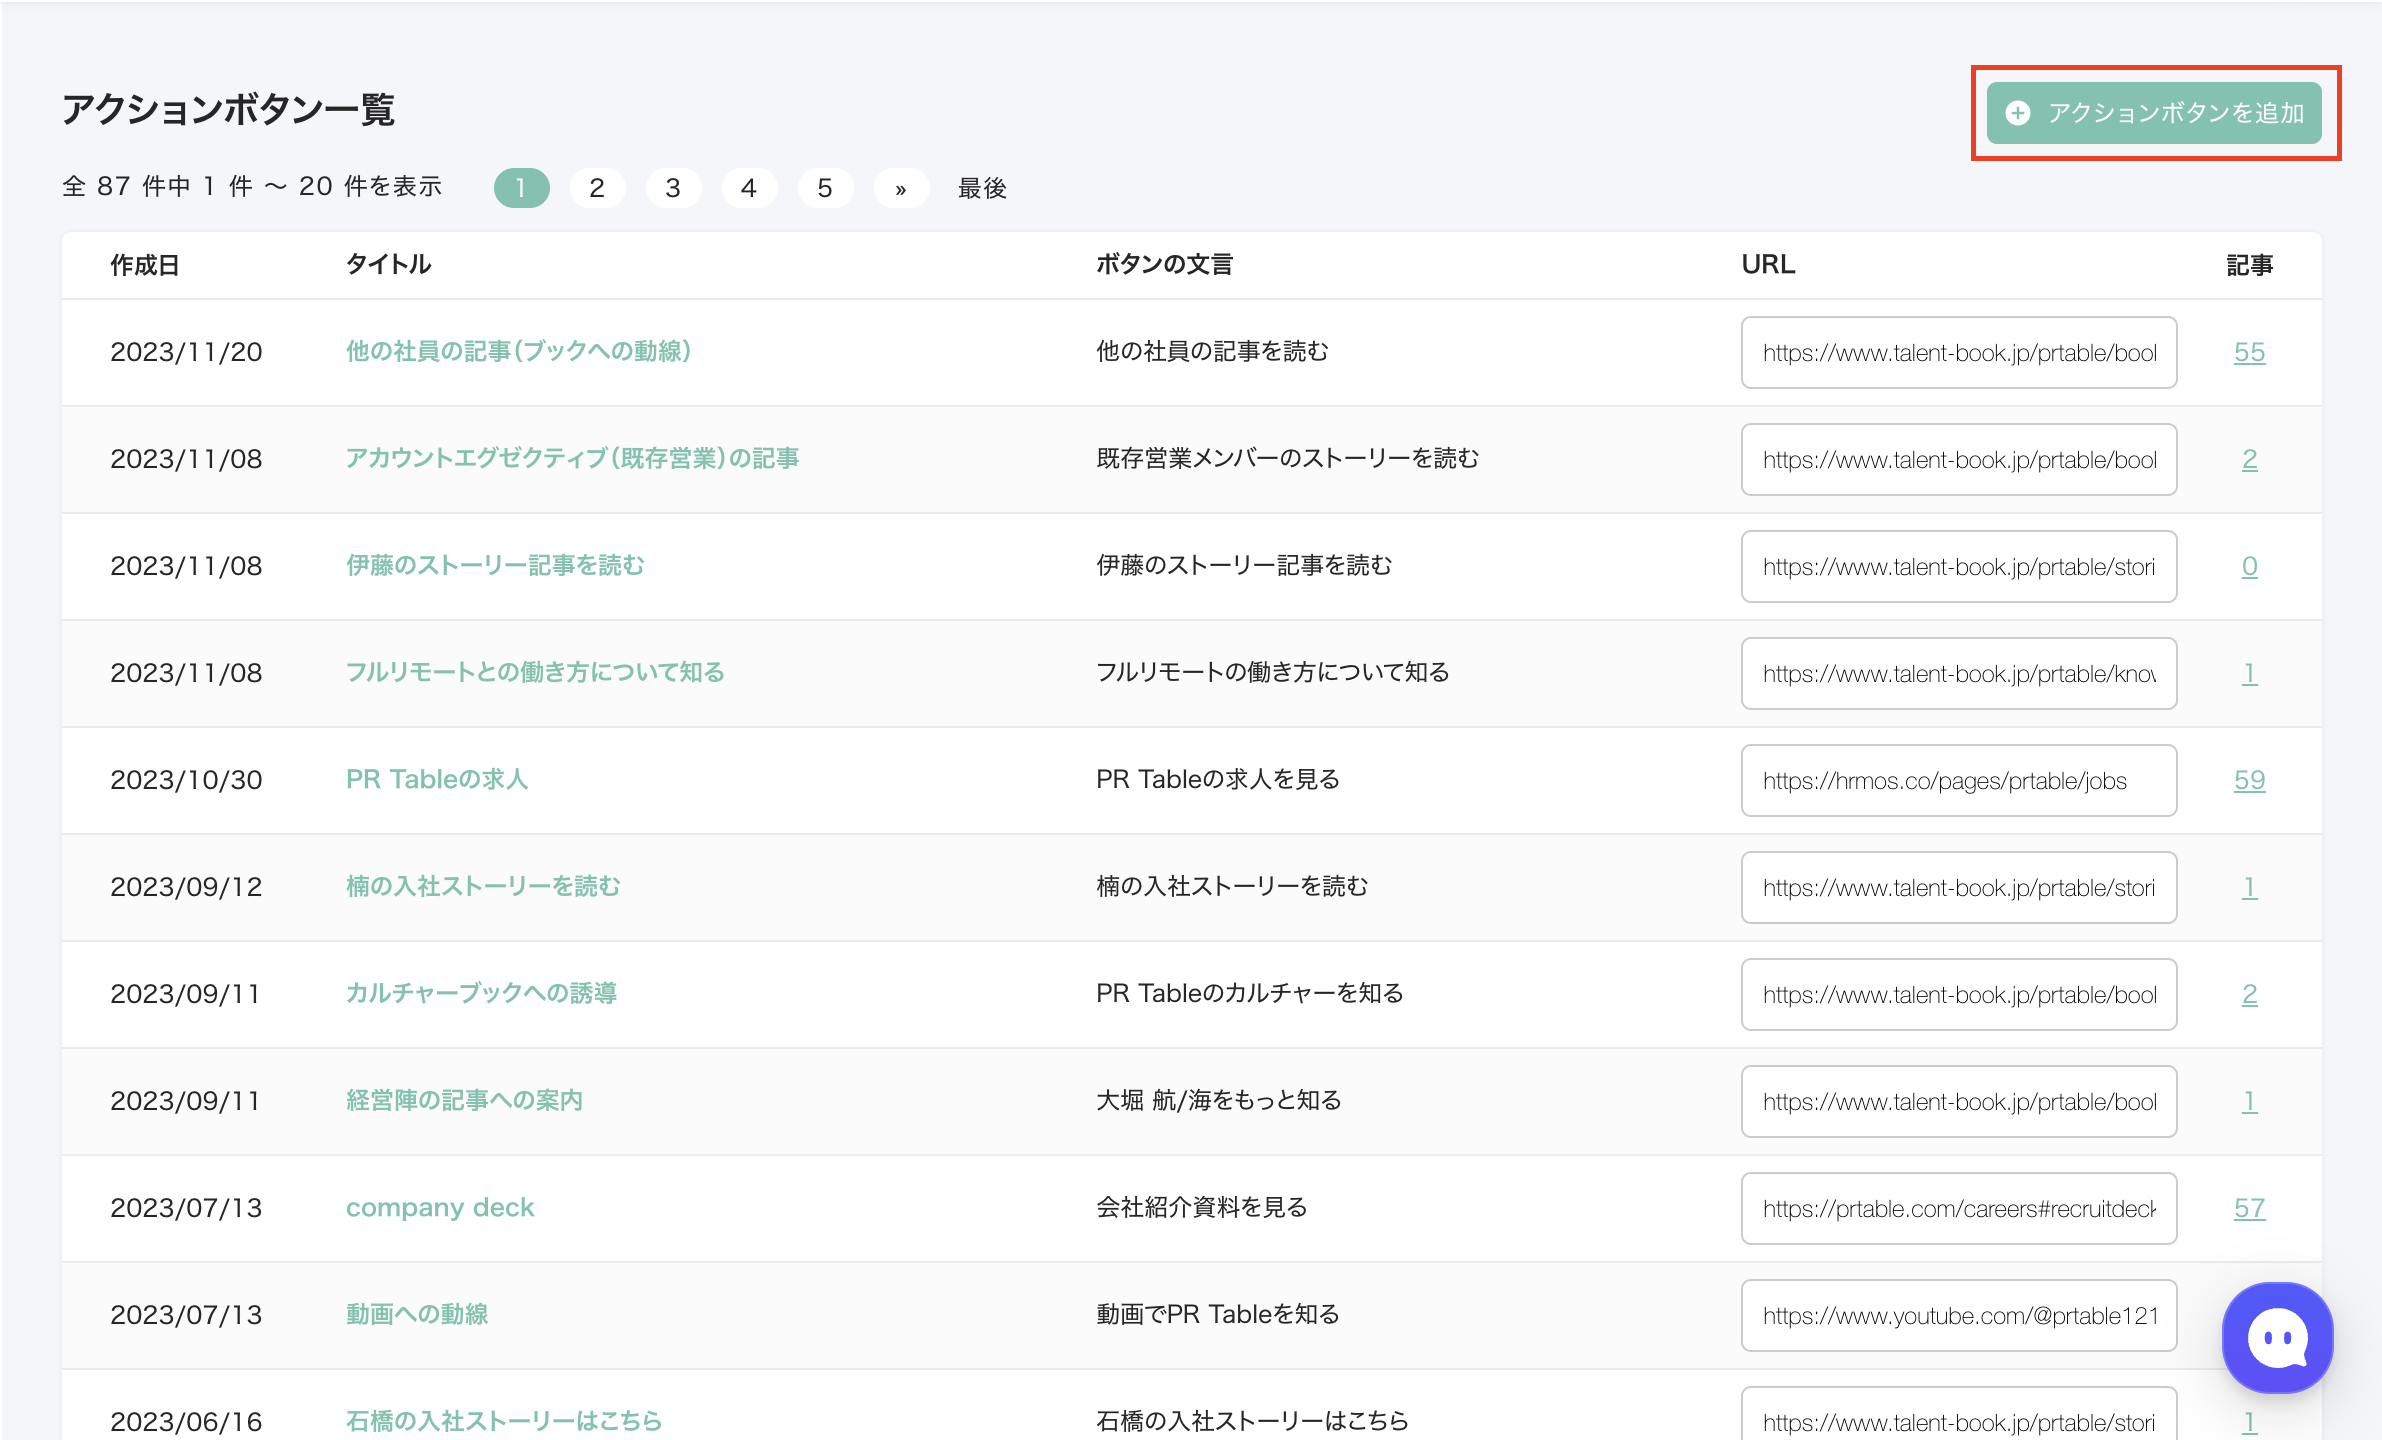Click the youtube.com URL field

(1959, 1315)
